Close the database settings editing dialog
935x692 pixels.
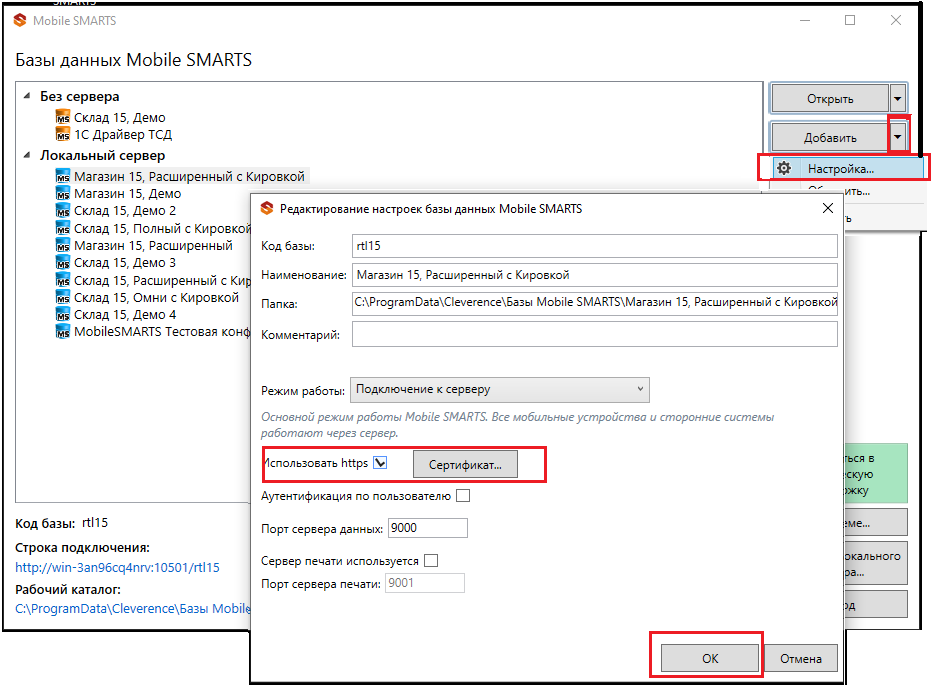click(x=828, y=208)
